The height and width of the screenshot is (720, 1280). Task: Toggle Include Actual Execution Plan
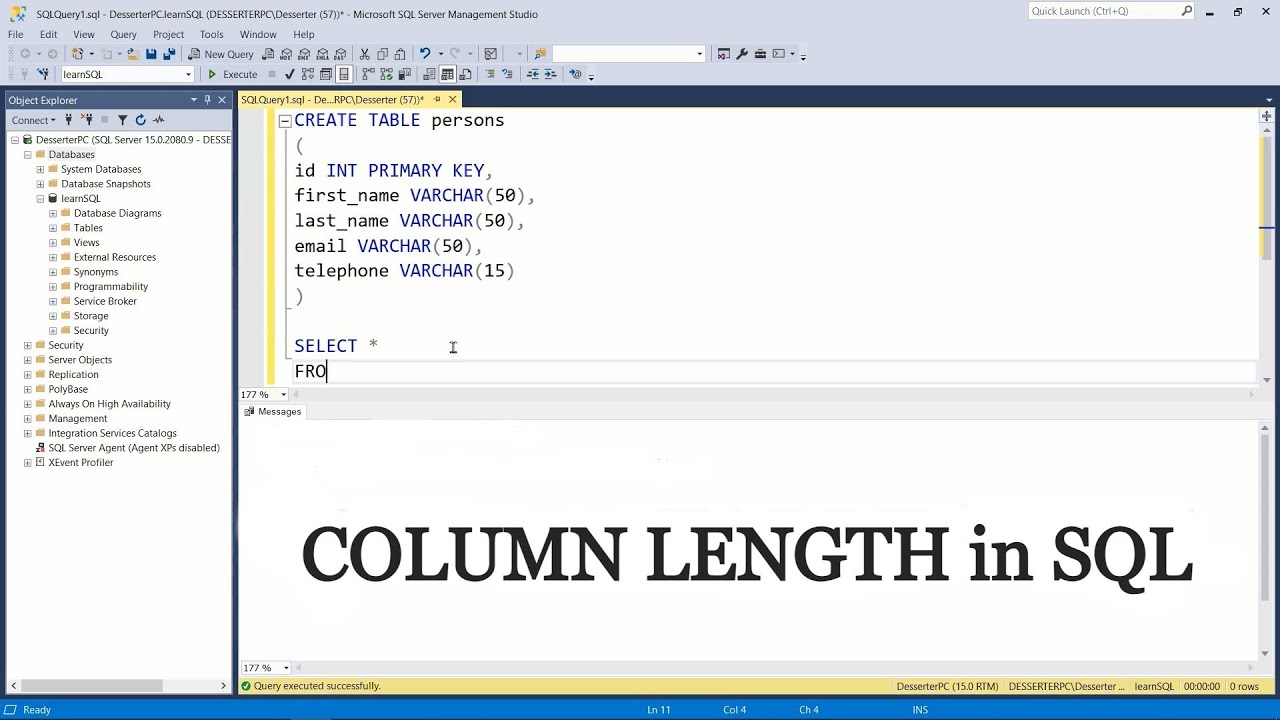tap(368, 74)
